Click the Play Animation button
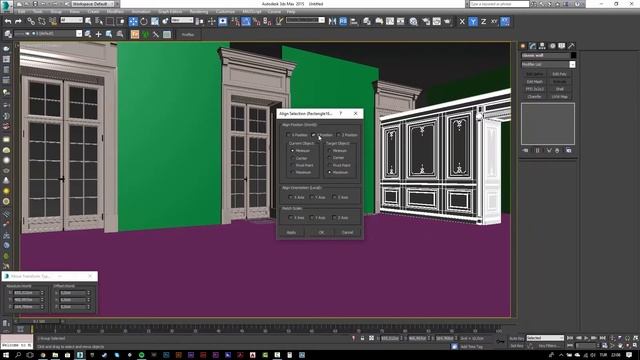Screen dimensions: 640x360 (x=586, y=338)
